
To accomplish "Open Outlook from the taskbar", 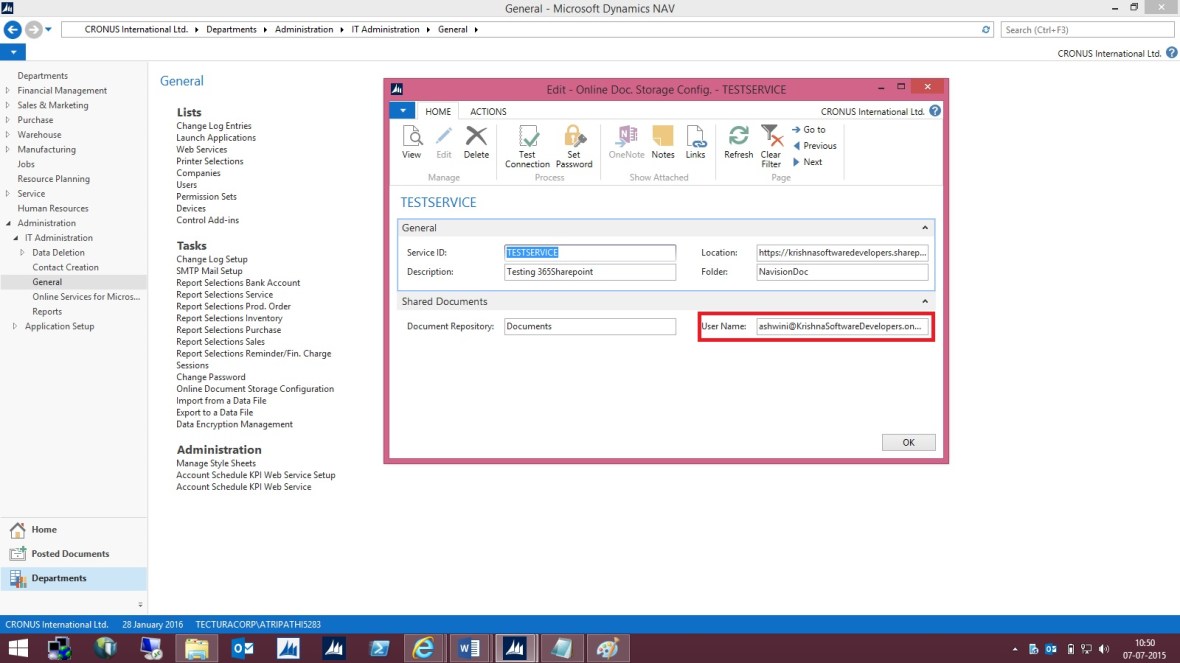I will point(242,647).
